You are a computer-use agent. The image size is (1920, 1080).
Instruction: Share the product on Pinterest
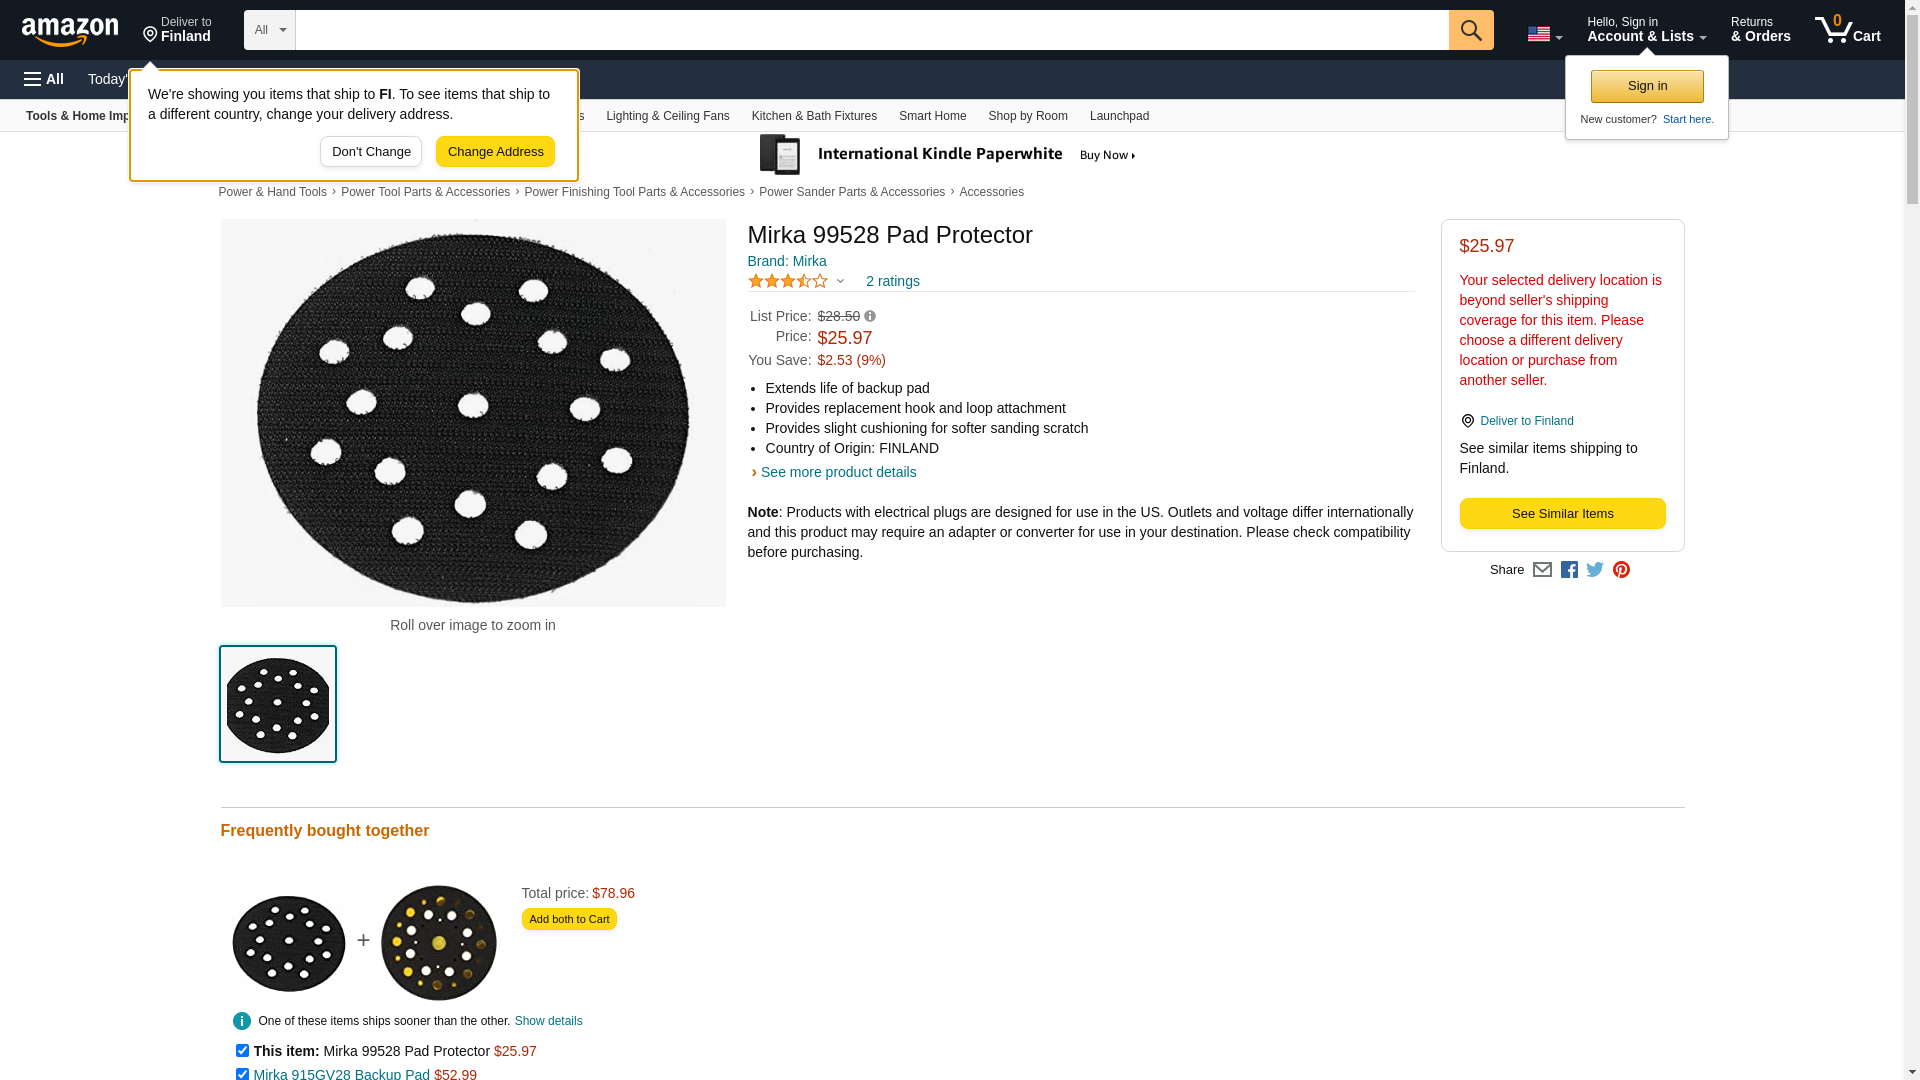pyautogui.click(x=1621, y=570)
